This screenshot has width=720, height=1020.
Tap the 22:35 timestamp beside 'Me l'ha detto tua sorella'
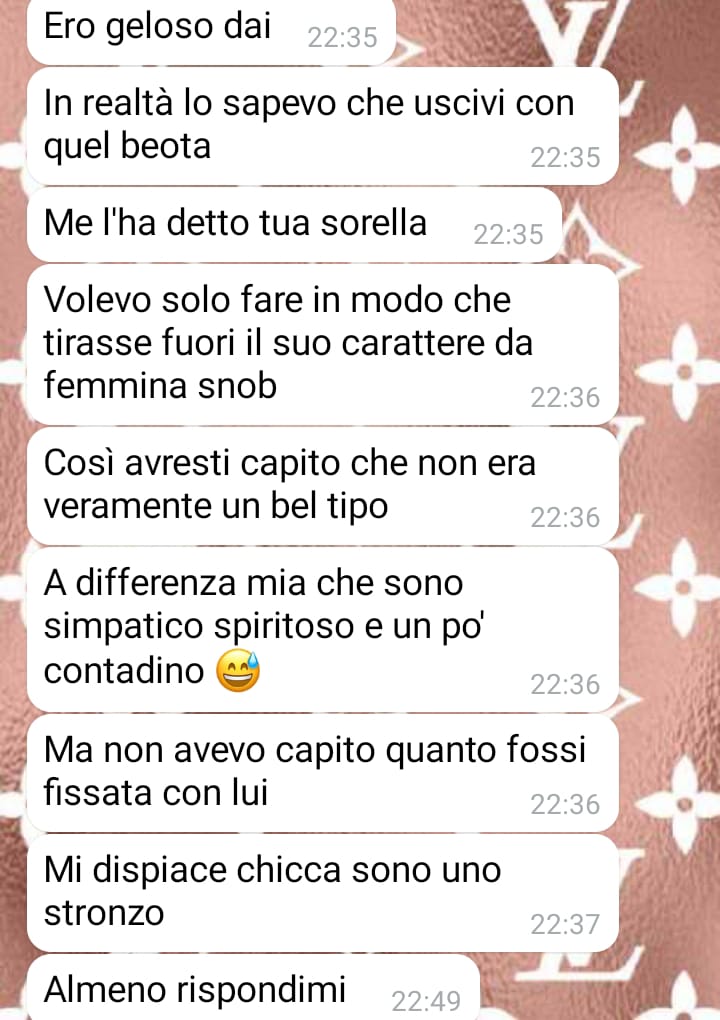coord(508,234)
